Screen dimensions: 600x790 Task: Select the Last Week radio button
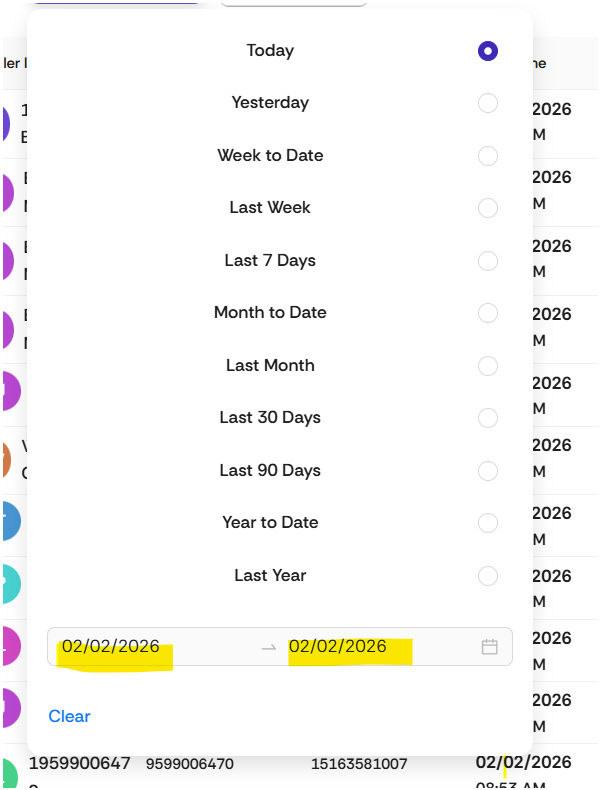pos(488,208)
